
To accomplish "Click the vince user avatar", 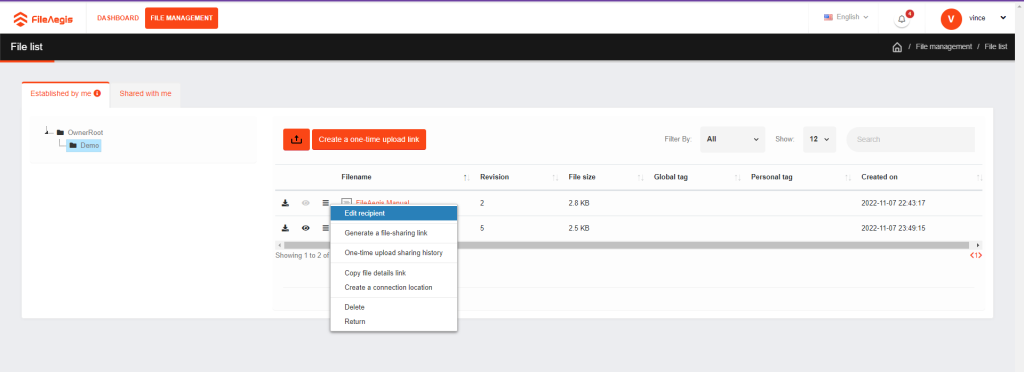I will tap(951, 19).
